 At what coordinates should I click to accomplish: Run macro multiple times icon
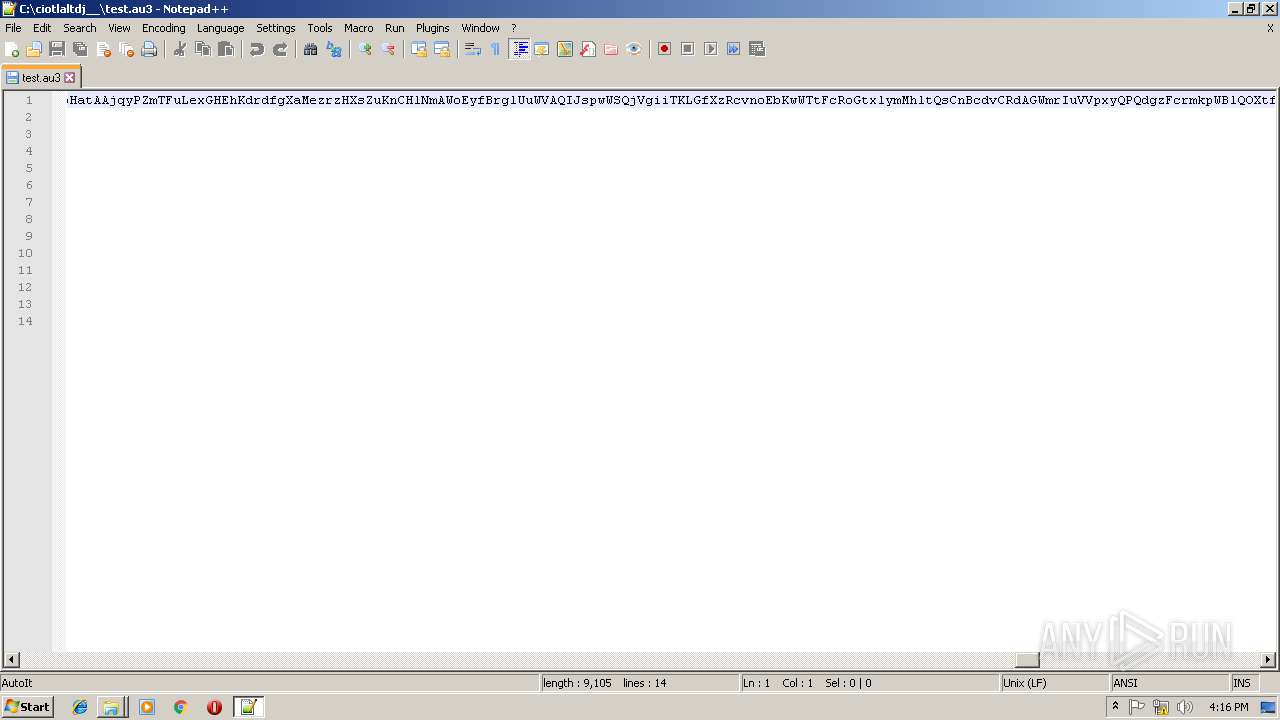coord(733,49)
